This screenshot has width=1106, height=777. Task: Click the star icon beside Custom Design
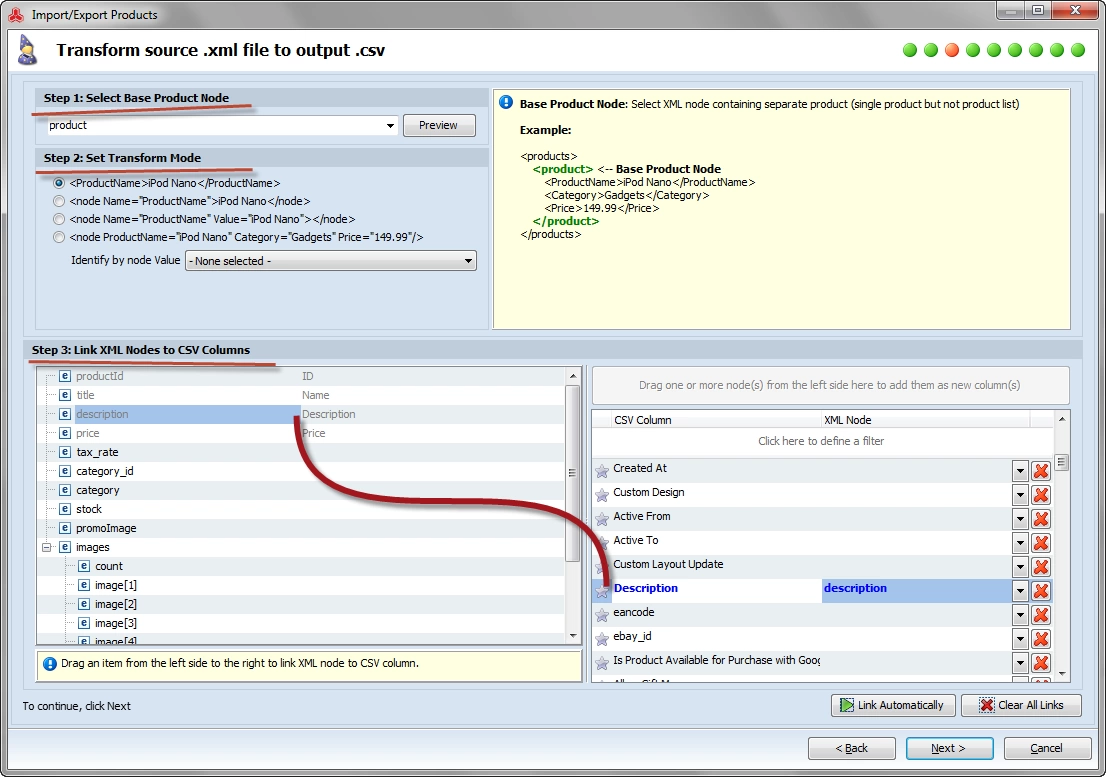(602, 495)
